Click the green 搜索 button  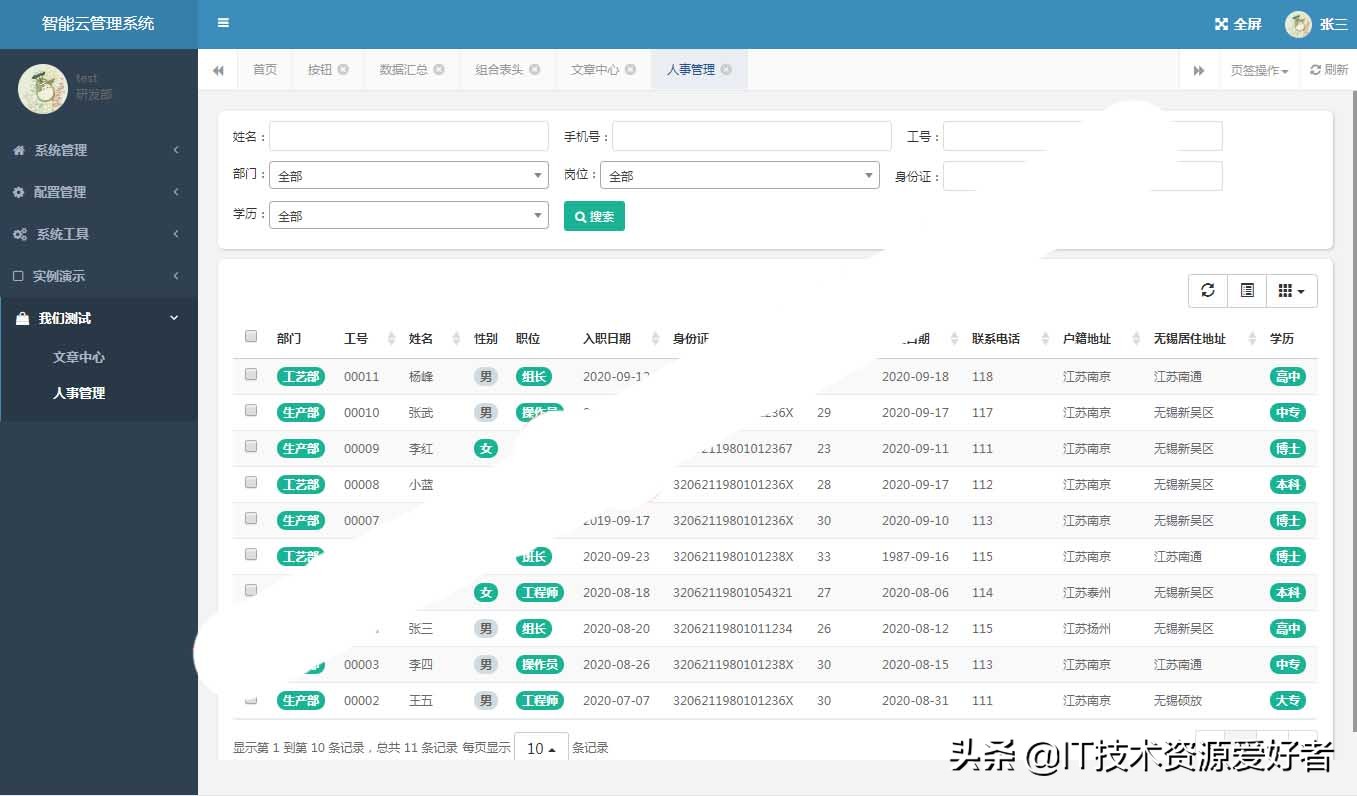click(594, 216)
